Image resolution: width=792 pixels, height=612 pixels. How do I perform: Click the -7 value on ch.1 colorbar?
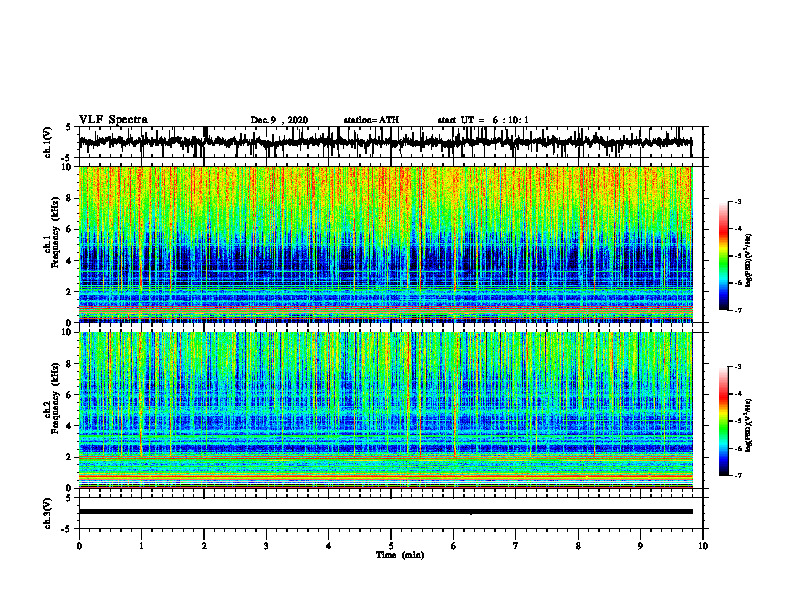click(737, 310)
